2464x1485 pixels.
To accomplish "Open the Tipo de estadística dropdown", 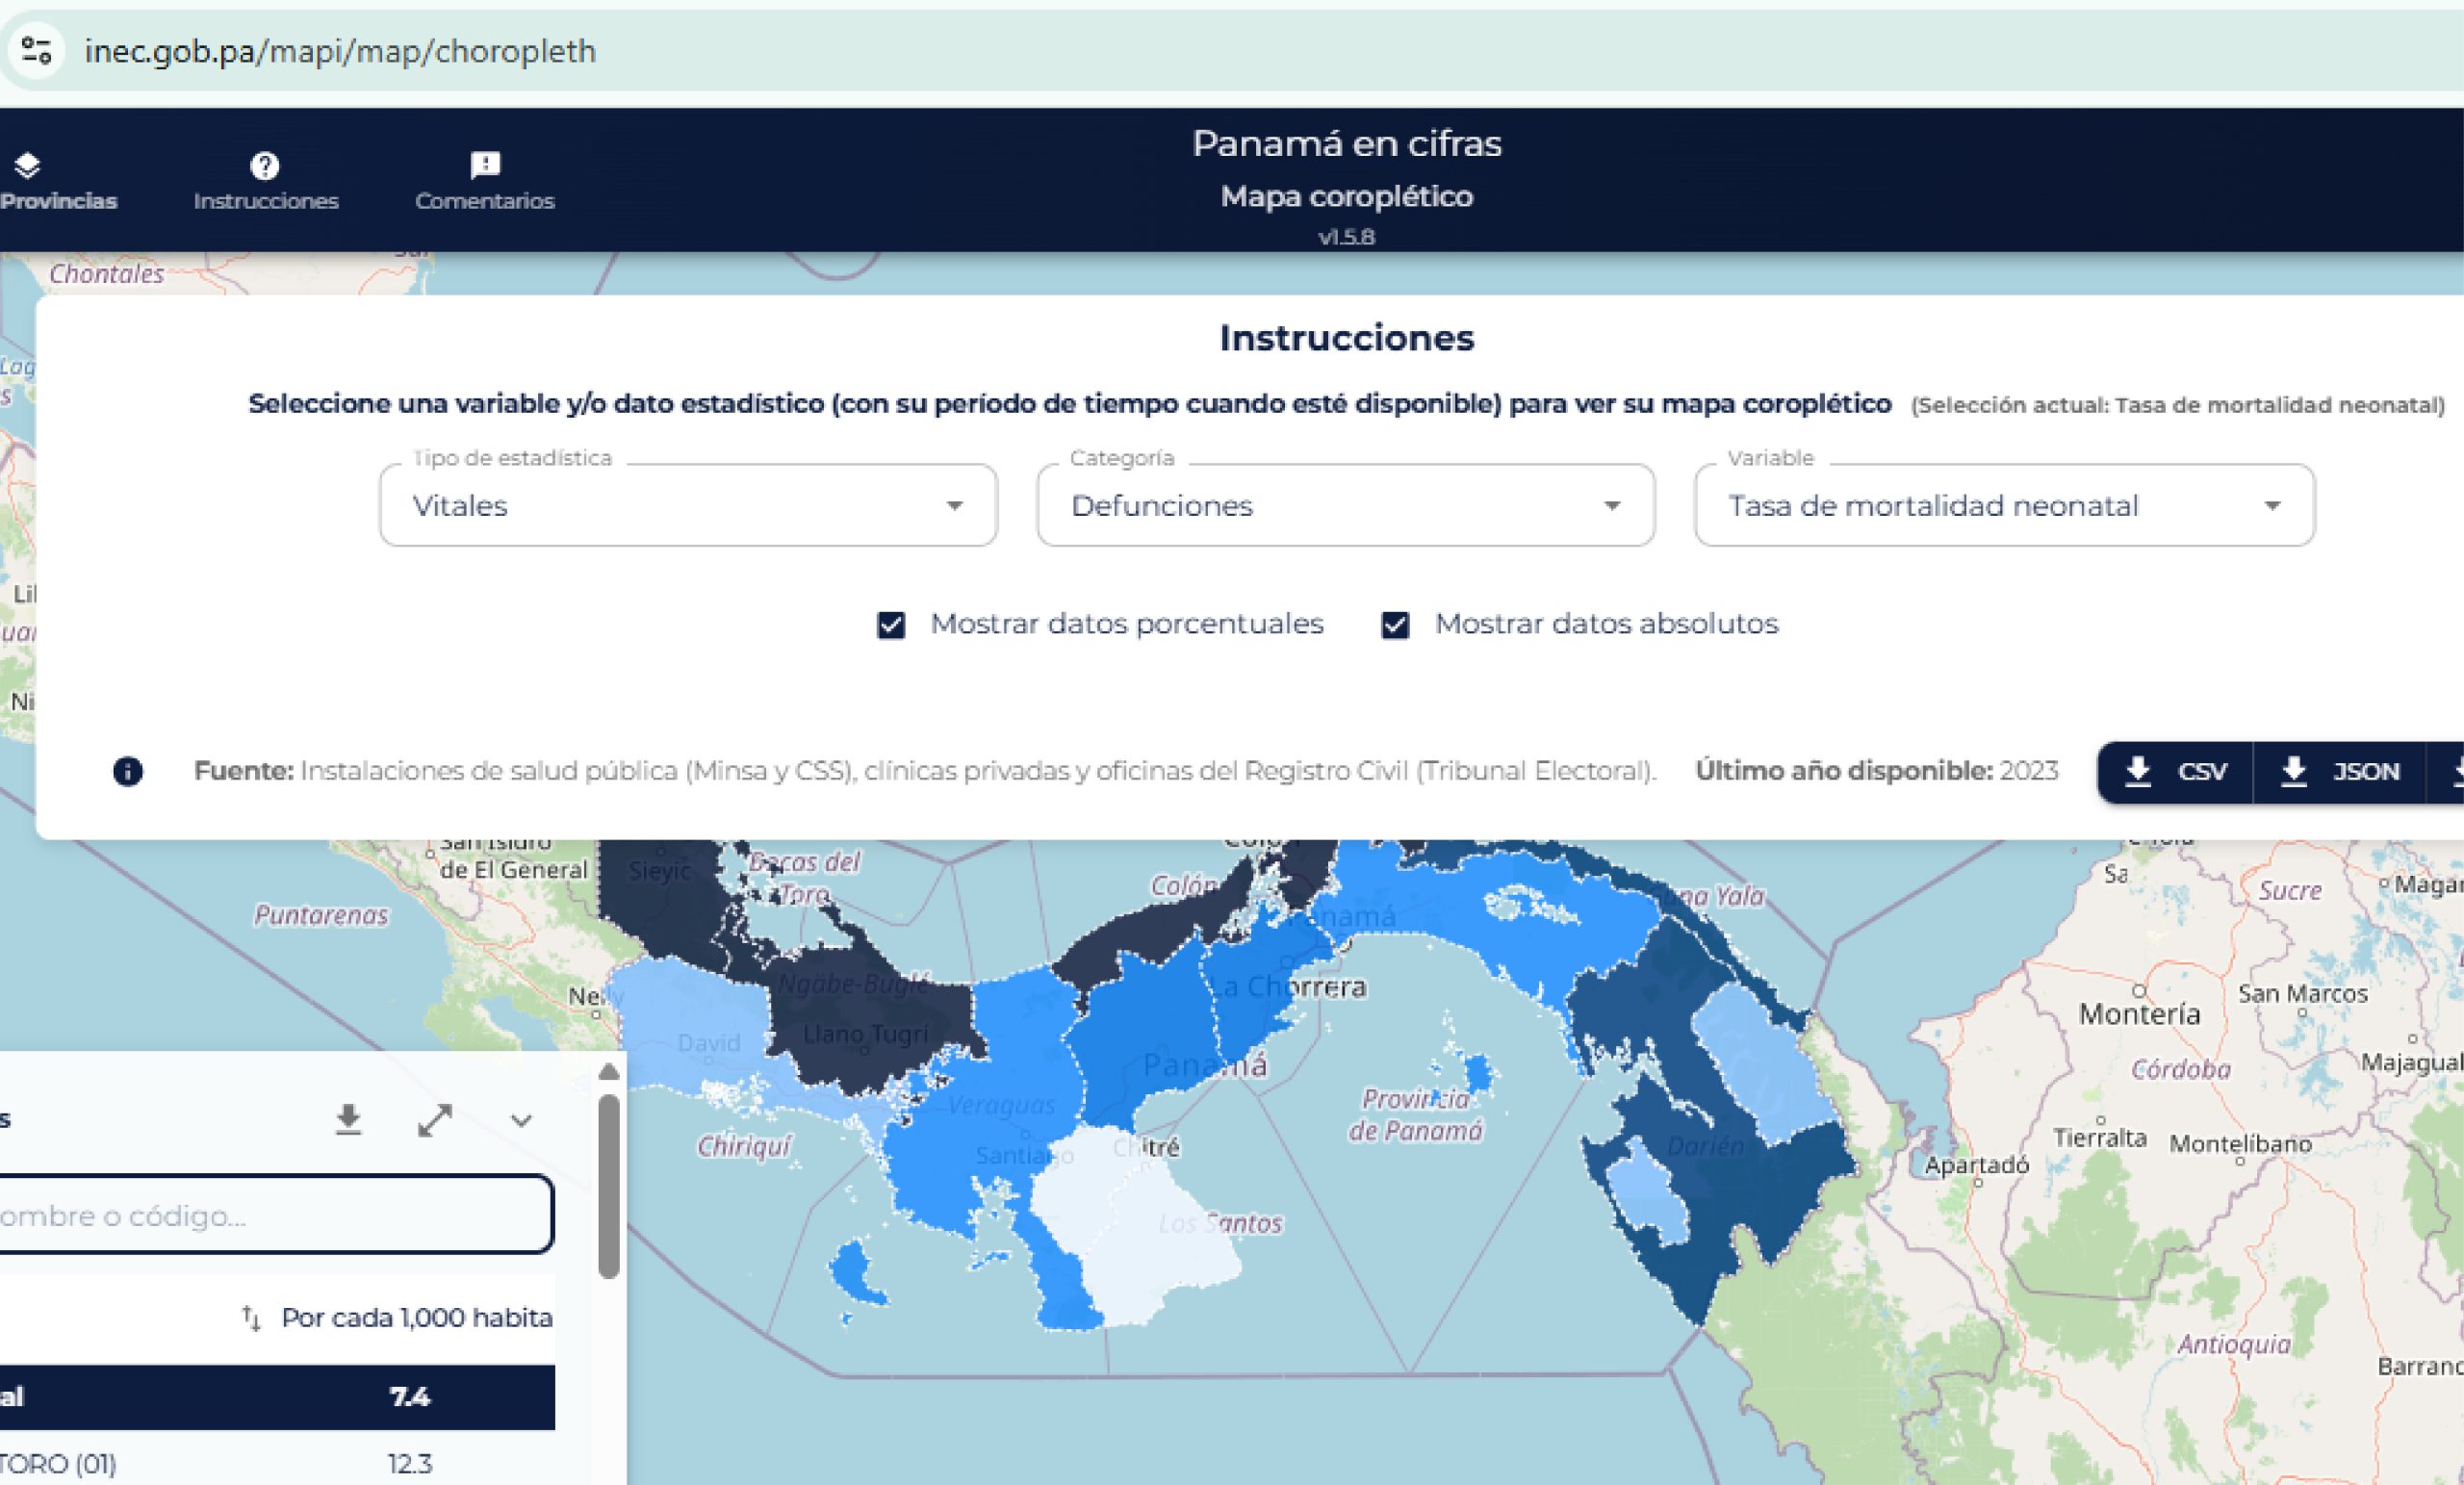I will pos(688,505).
